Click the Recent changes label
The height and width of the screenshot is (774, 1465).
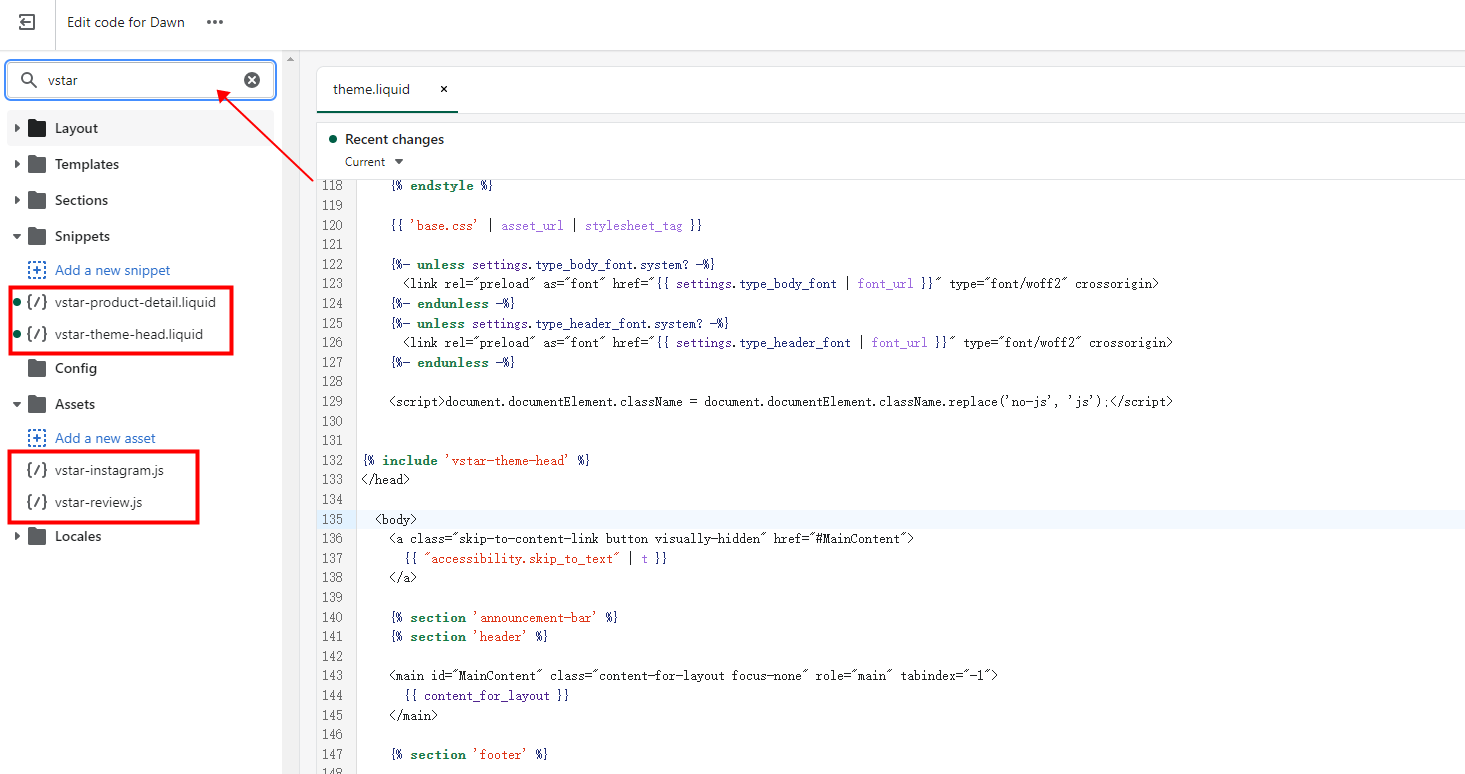click(x=394, y=139)
